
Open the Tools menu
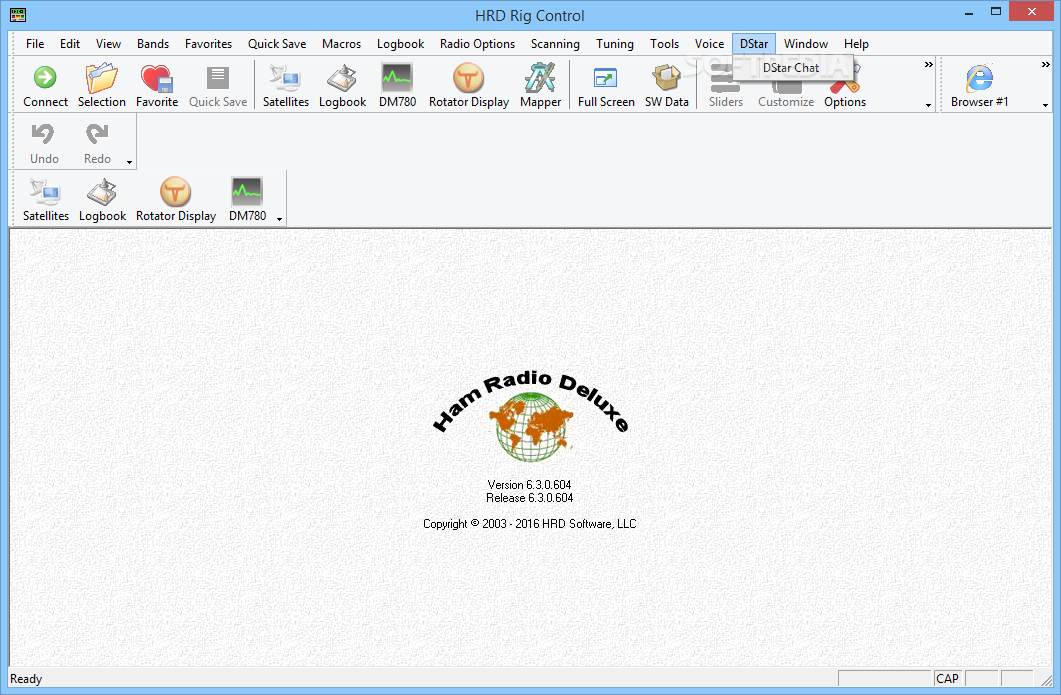coord(664,44)
